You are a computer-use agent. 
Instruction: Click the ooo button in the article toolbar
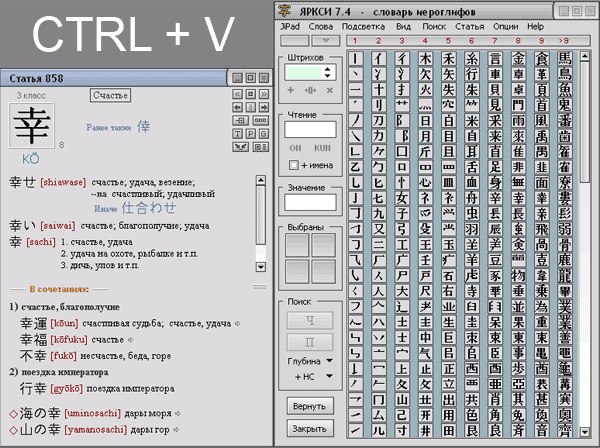click(x=260, y=120)
